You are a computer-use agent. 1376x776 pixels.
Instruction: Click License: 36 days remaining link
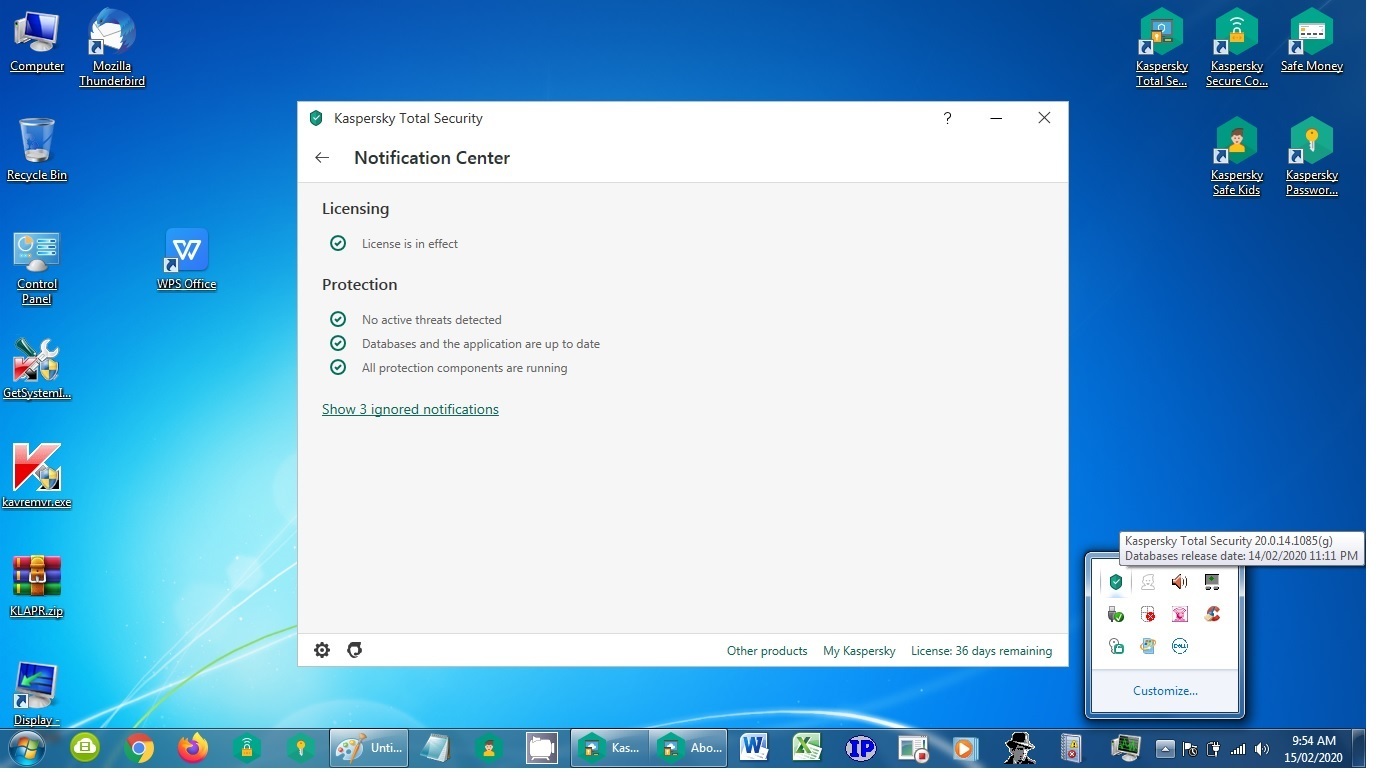981,651
